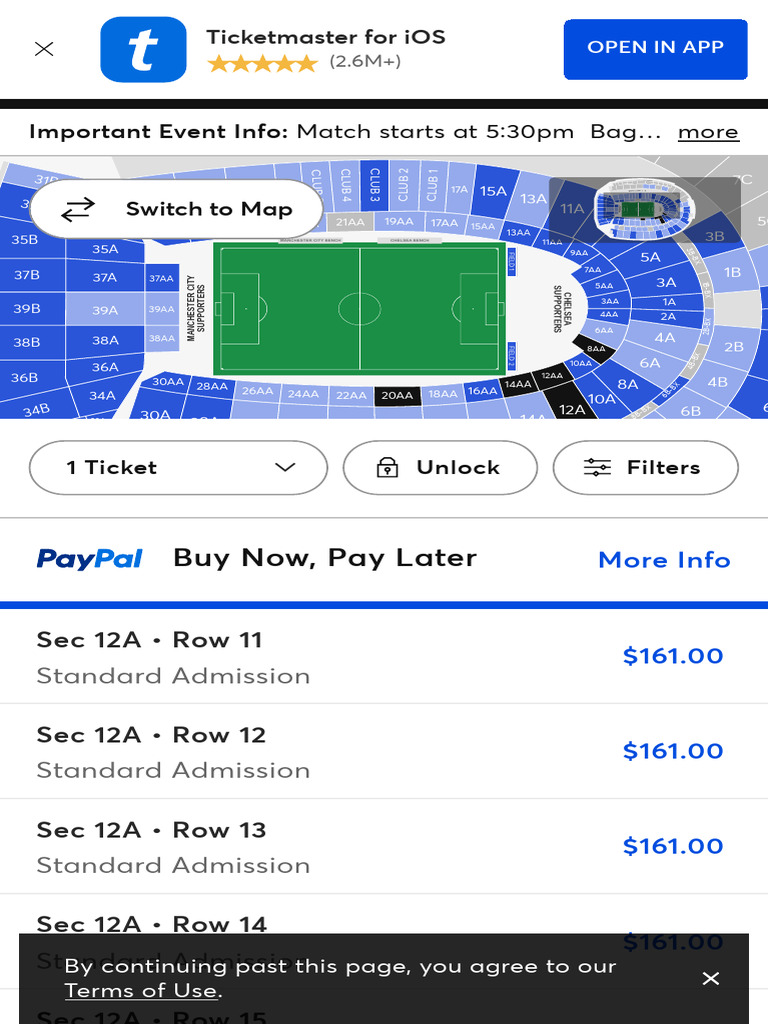Click the PayPal logo
Viewport: 768px width, 1024px height.
click(90, 559)
